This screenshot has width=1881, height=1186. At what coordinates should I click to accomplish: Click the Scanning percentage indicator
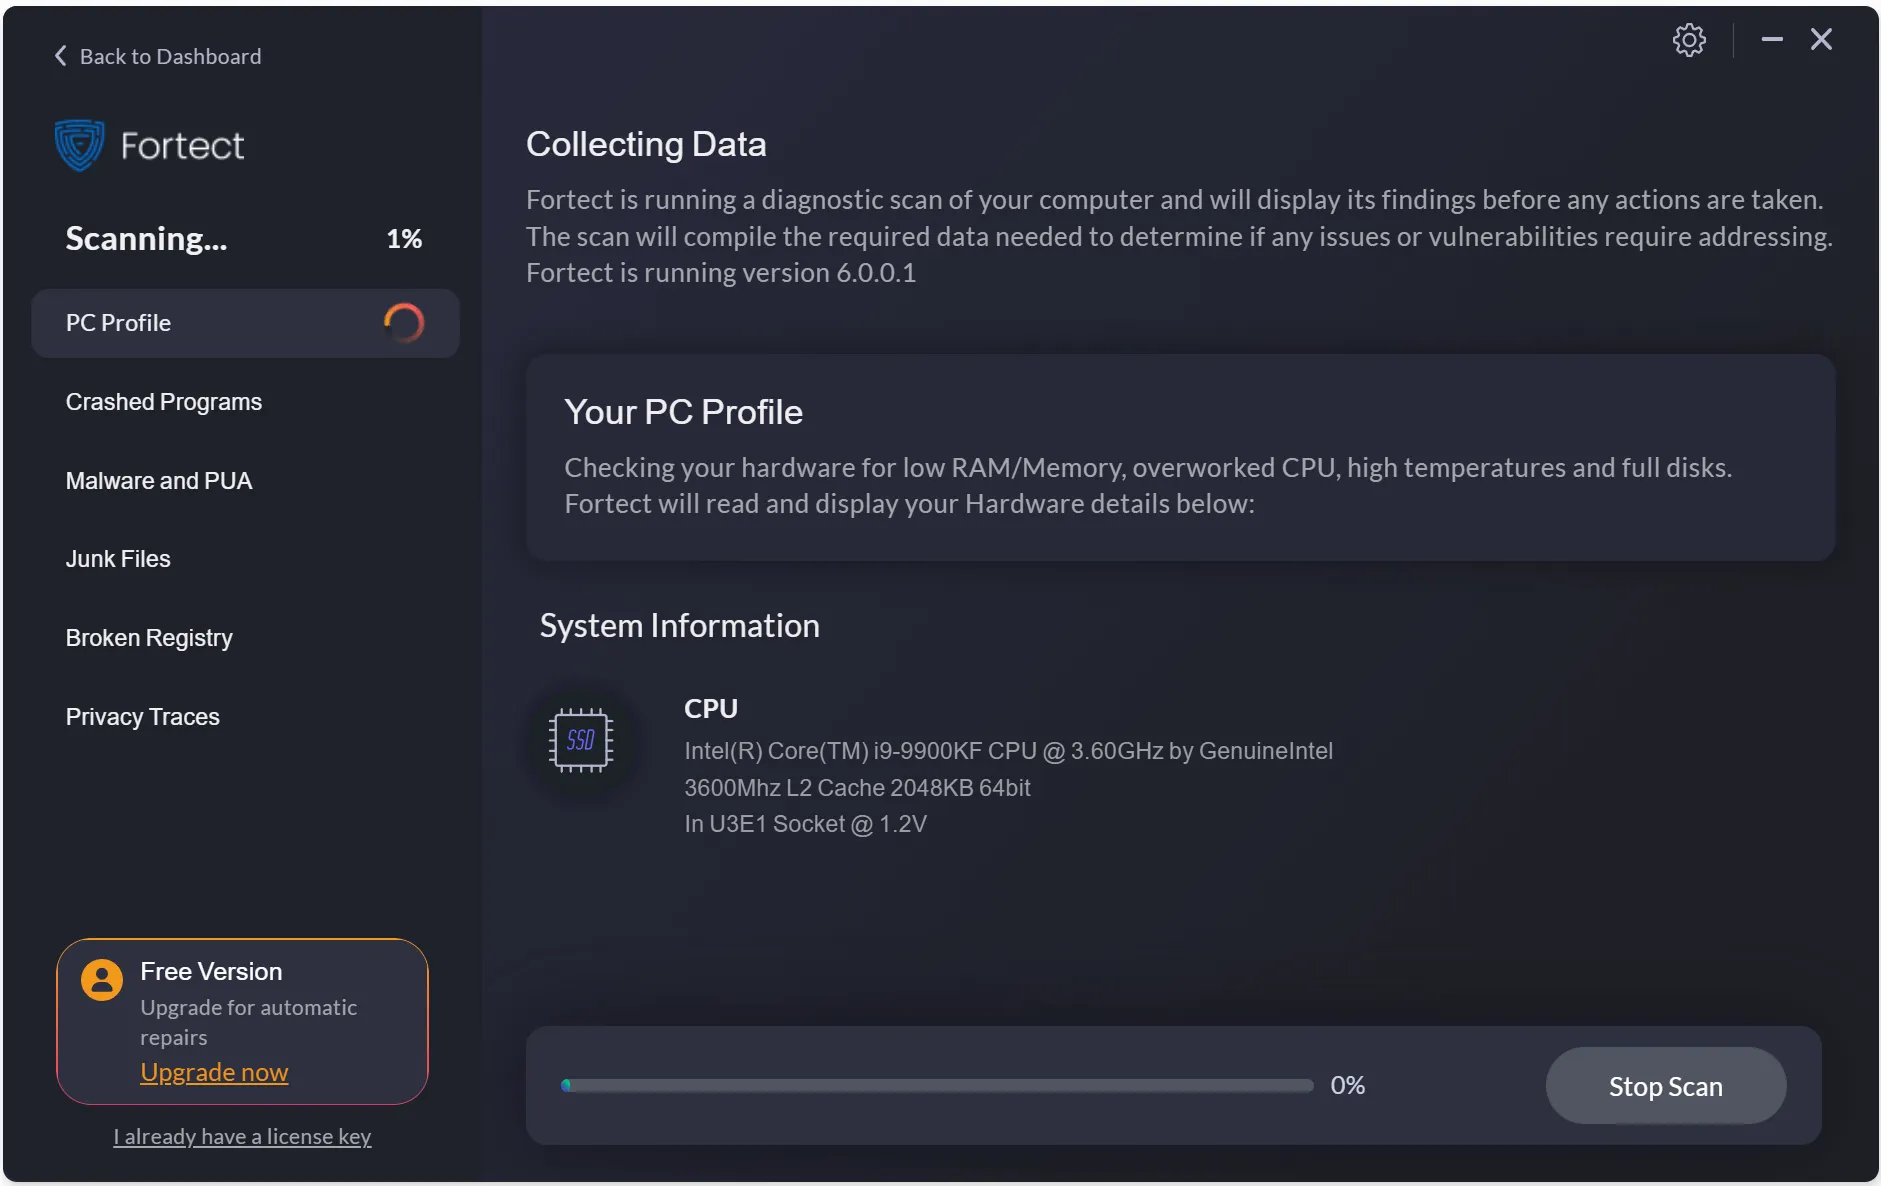(404, 238)
